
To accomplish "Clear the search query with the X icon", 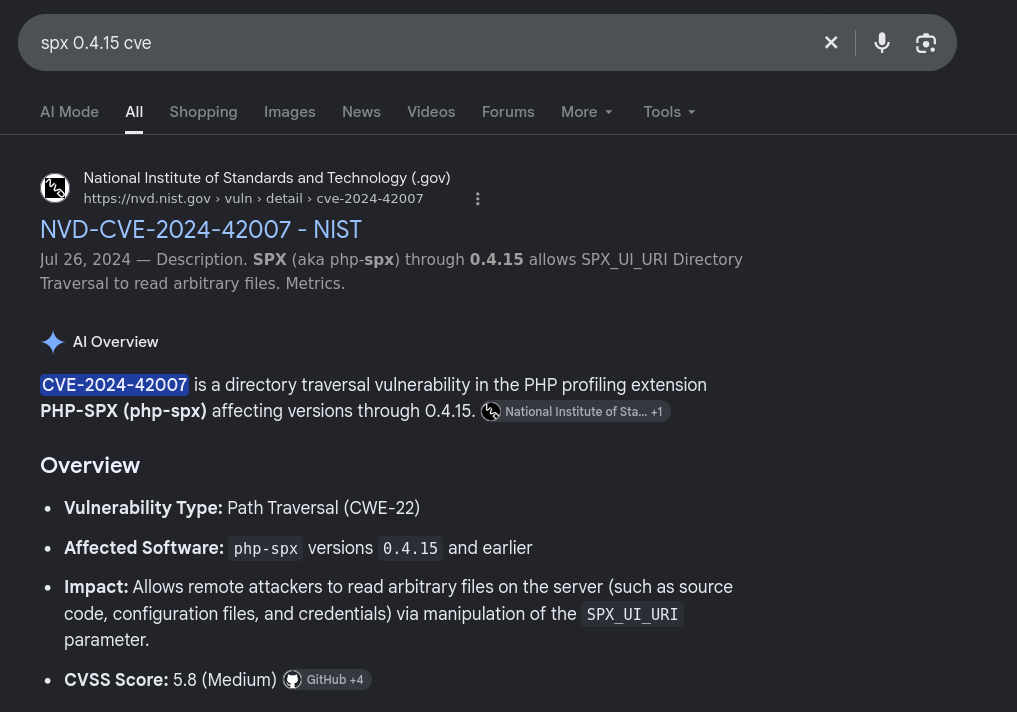I will pyautogui.click(x=831, y=43).
